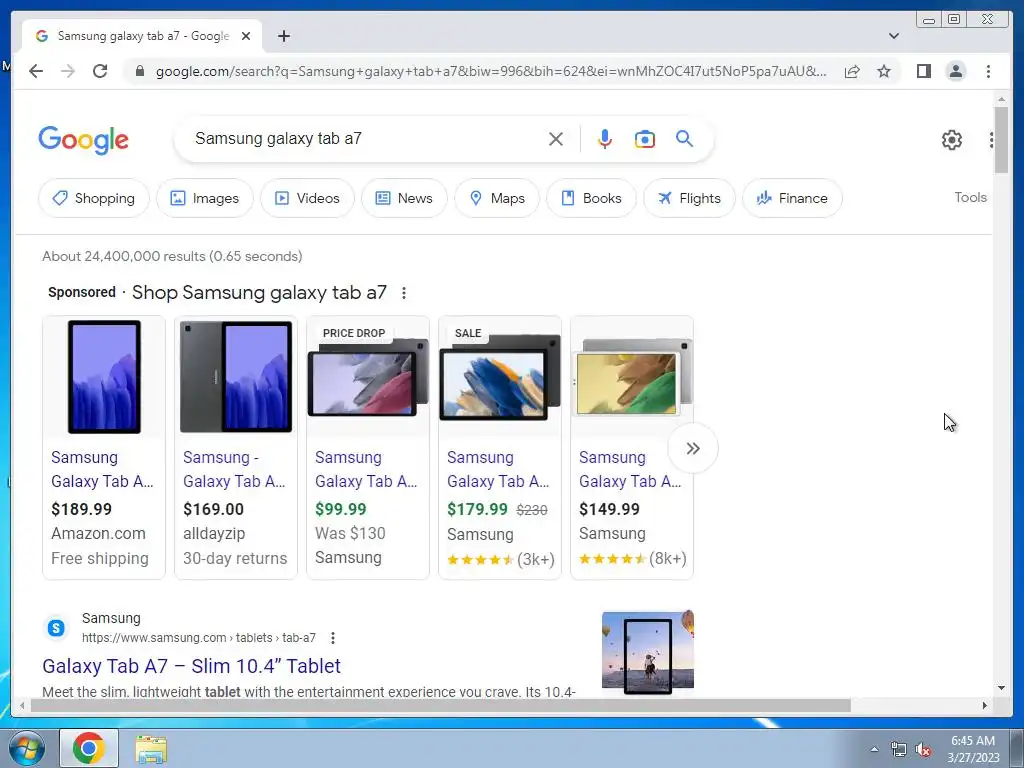Switch to the Videos filter
1024x768 pixels.
coord(307,198)
